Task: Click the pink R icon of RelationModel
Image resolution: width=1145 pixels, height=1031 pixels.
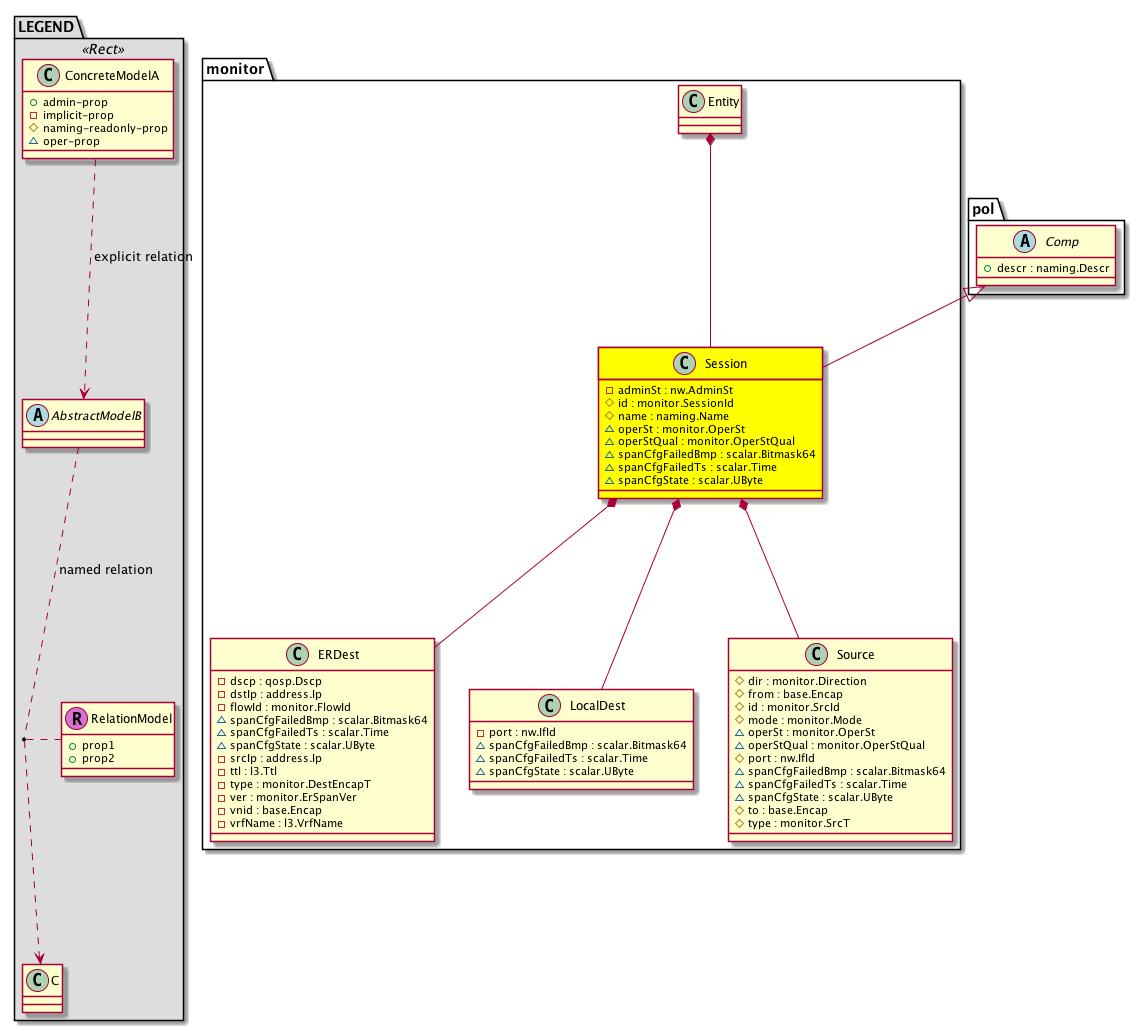Action: (76, 718)
